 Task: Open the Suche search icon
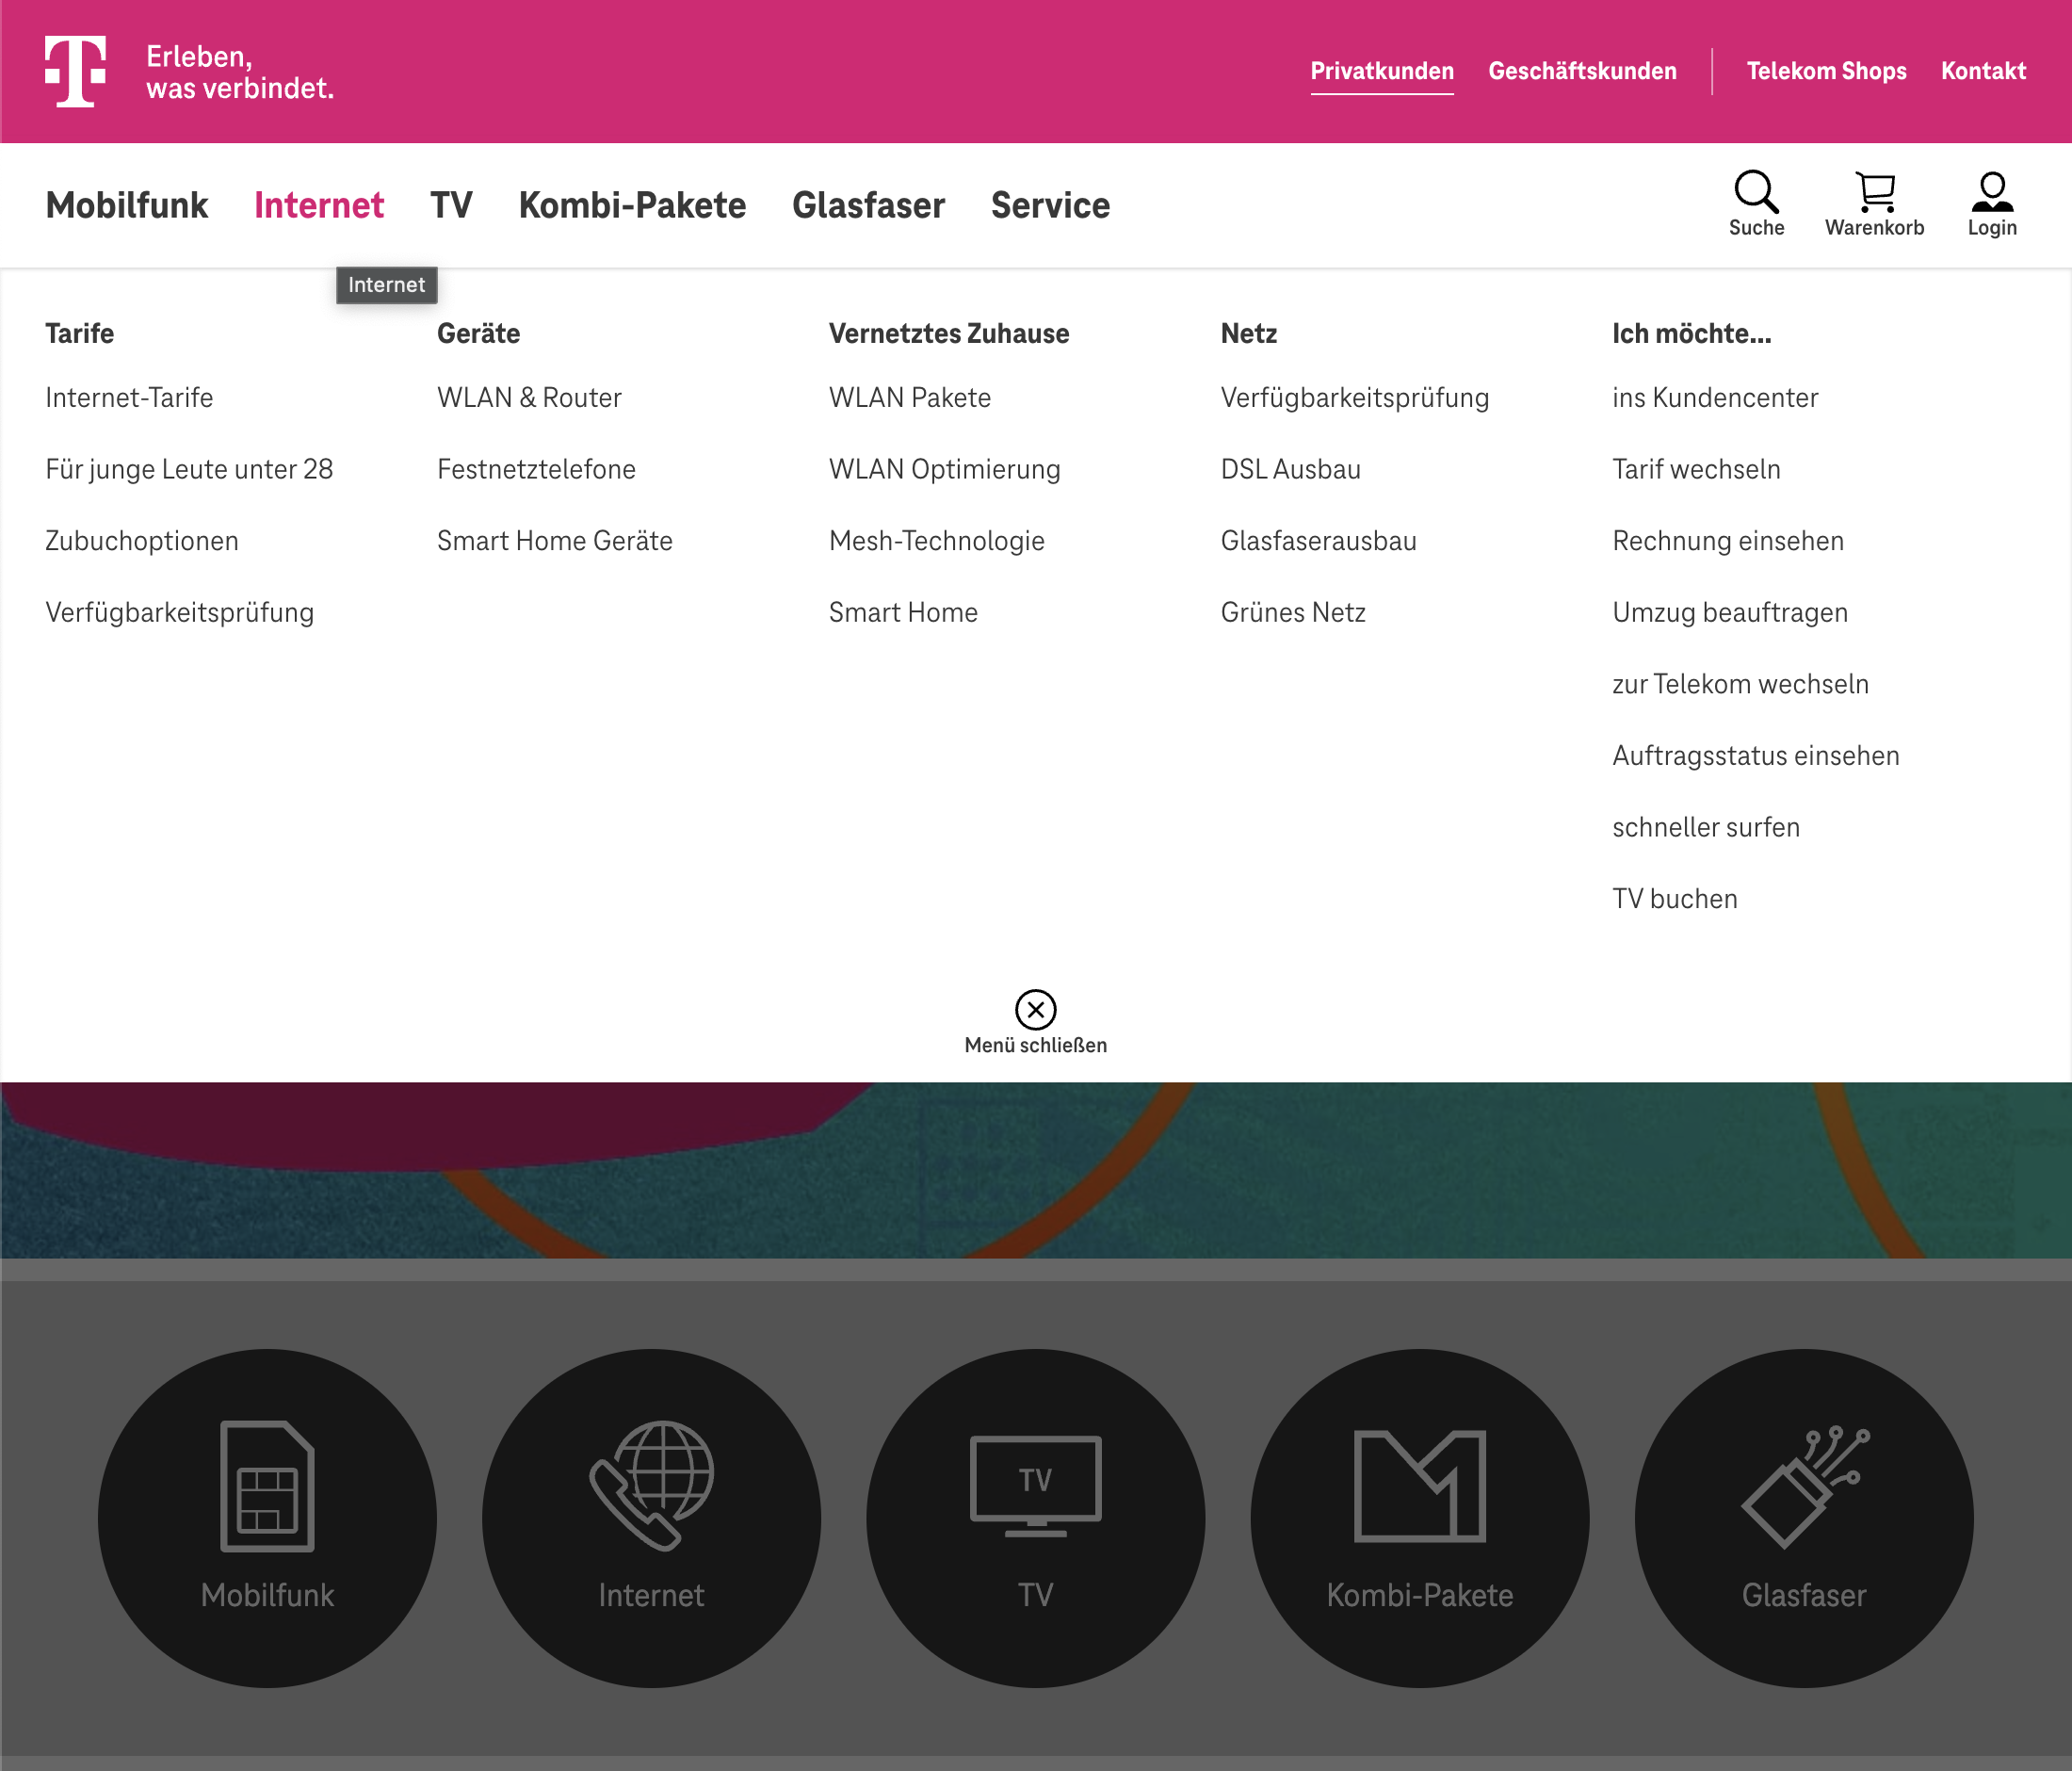[x=1757, y=190]
